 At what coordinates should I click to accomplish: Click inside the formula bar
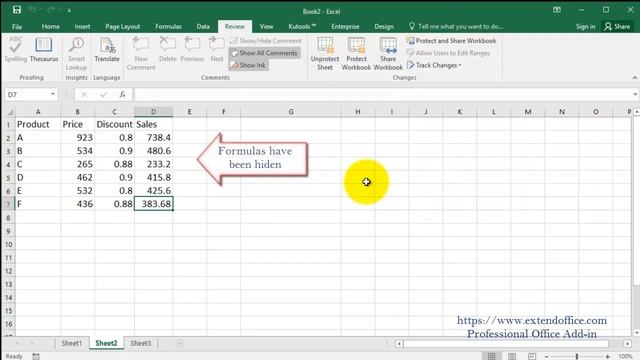click(x=382, y=95)
